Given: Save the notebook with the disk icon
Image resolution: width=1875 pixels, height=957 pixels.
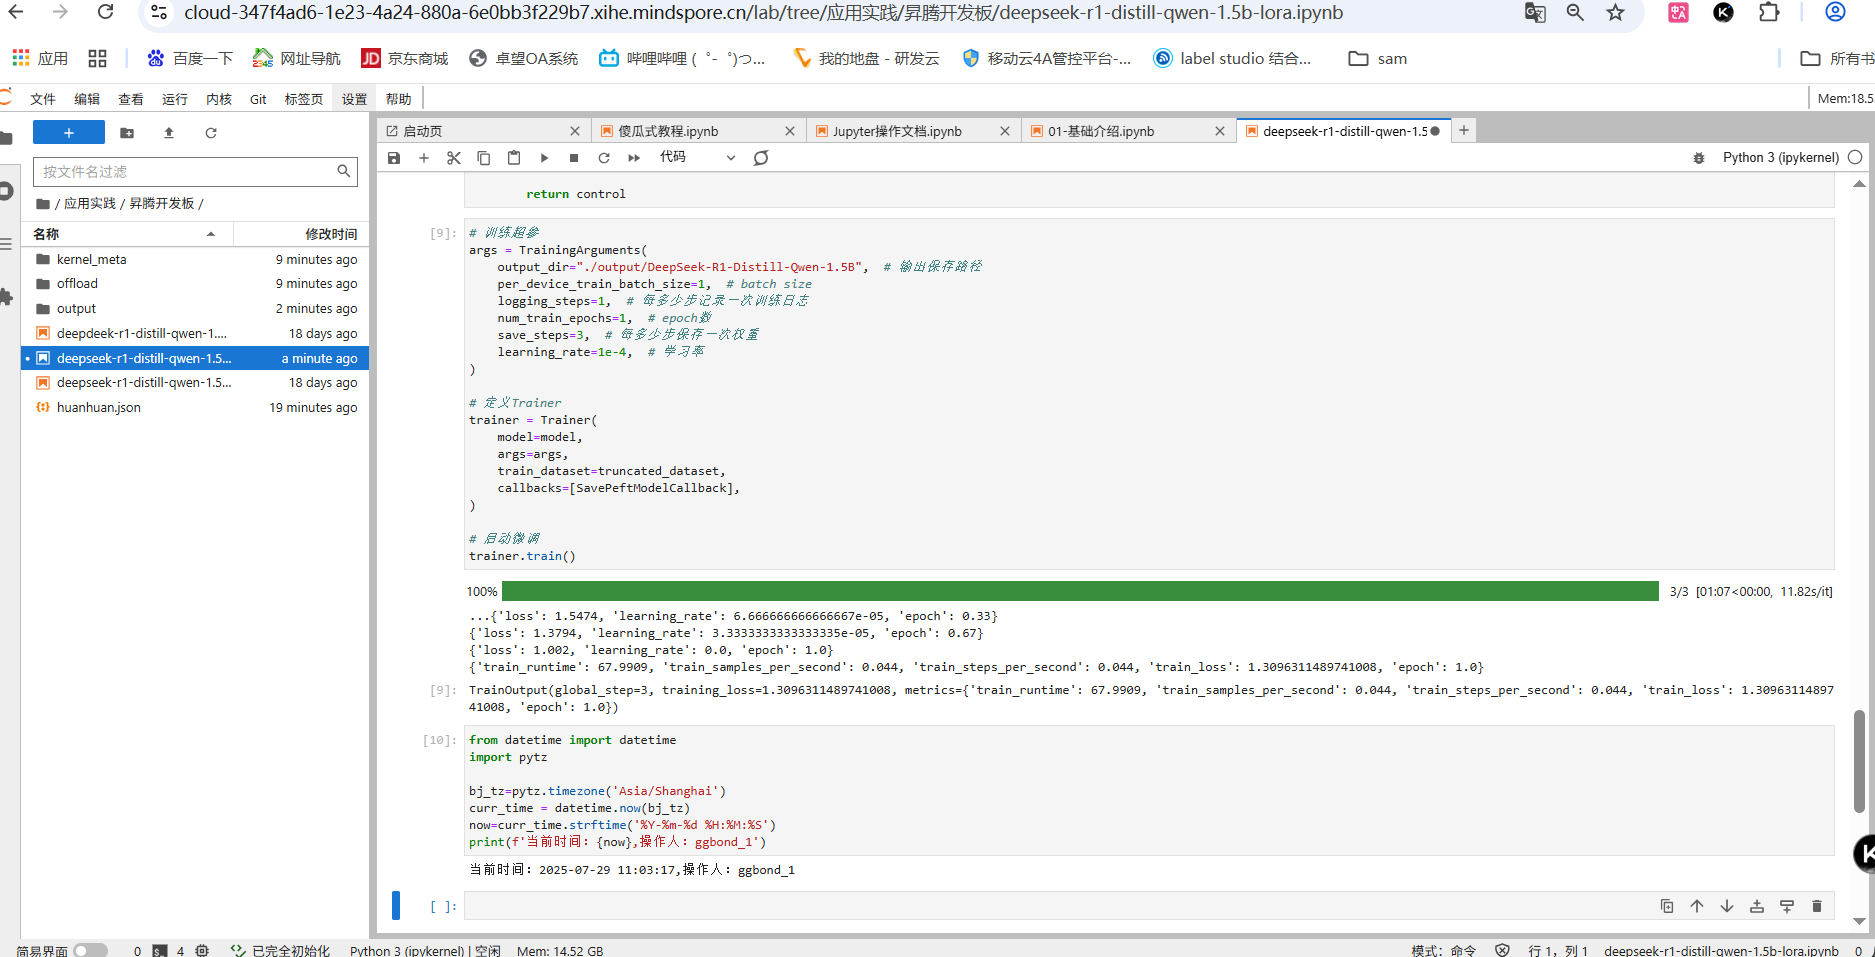Looking at the screenshot, I should [x=394, y=158].
